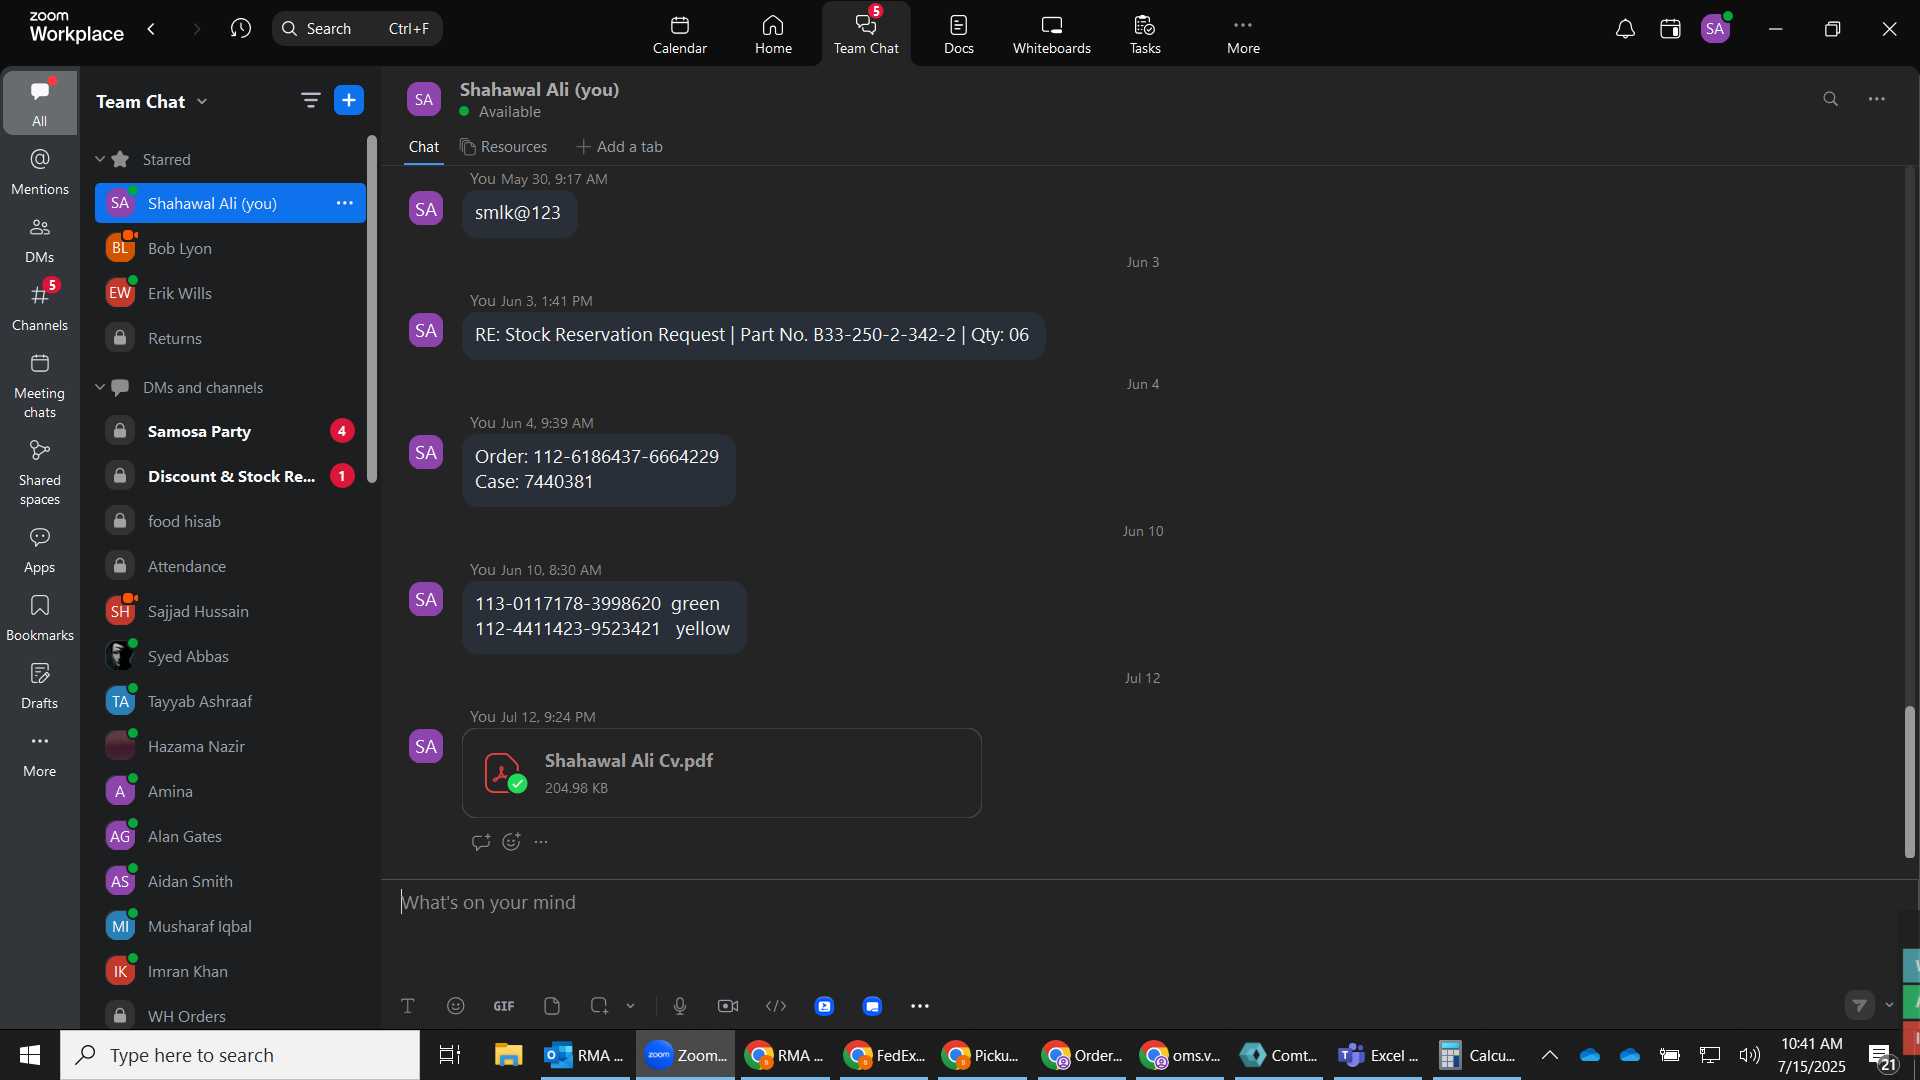Viewport: 1920px width, 1080px height.
Task: Click the chat filter icon
Action: coord(310,100)
